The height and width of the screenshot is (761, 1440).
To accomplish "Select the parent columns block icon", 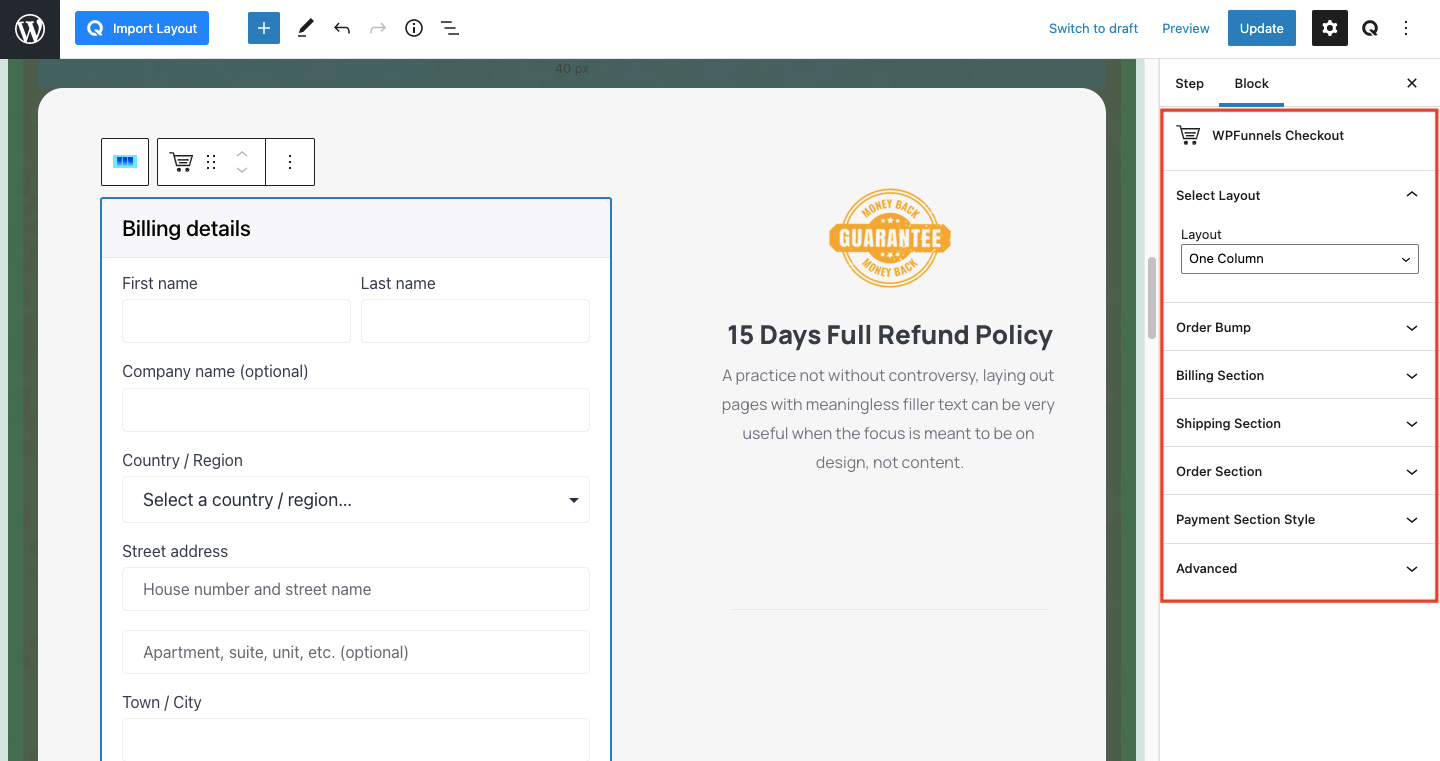I will click(x=125, y=162).
